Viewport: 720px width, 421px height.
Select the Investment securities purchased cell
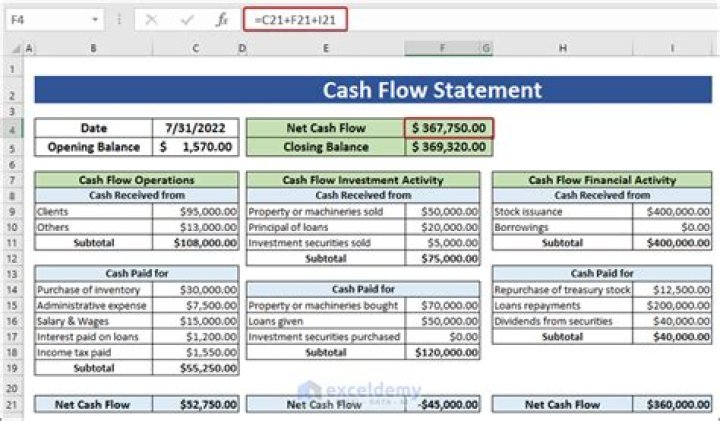pos(326,337)
